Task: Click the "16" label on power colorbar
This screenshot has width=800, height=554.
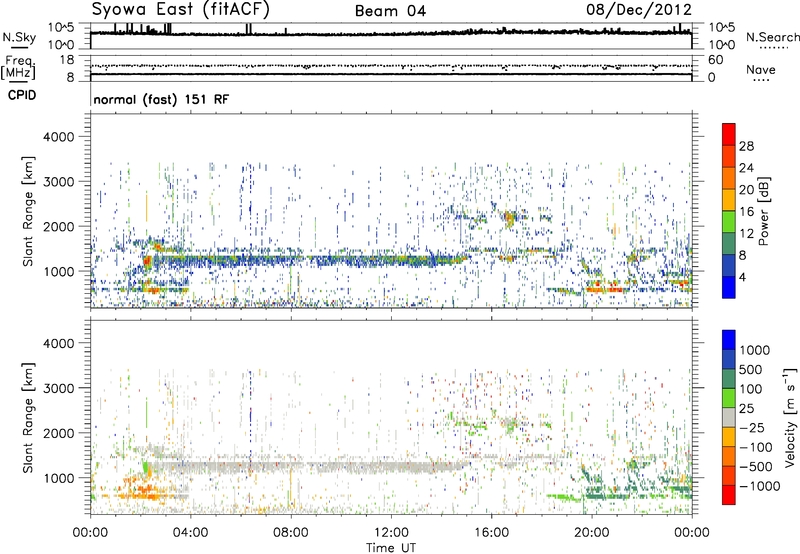Action: coord(746,212)
